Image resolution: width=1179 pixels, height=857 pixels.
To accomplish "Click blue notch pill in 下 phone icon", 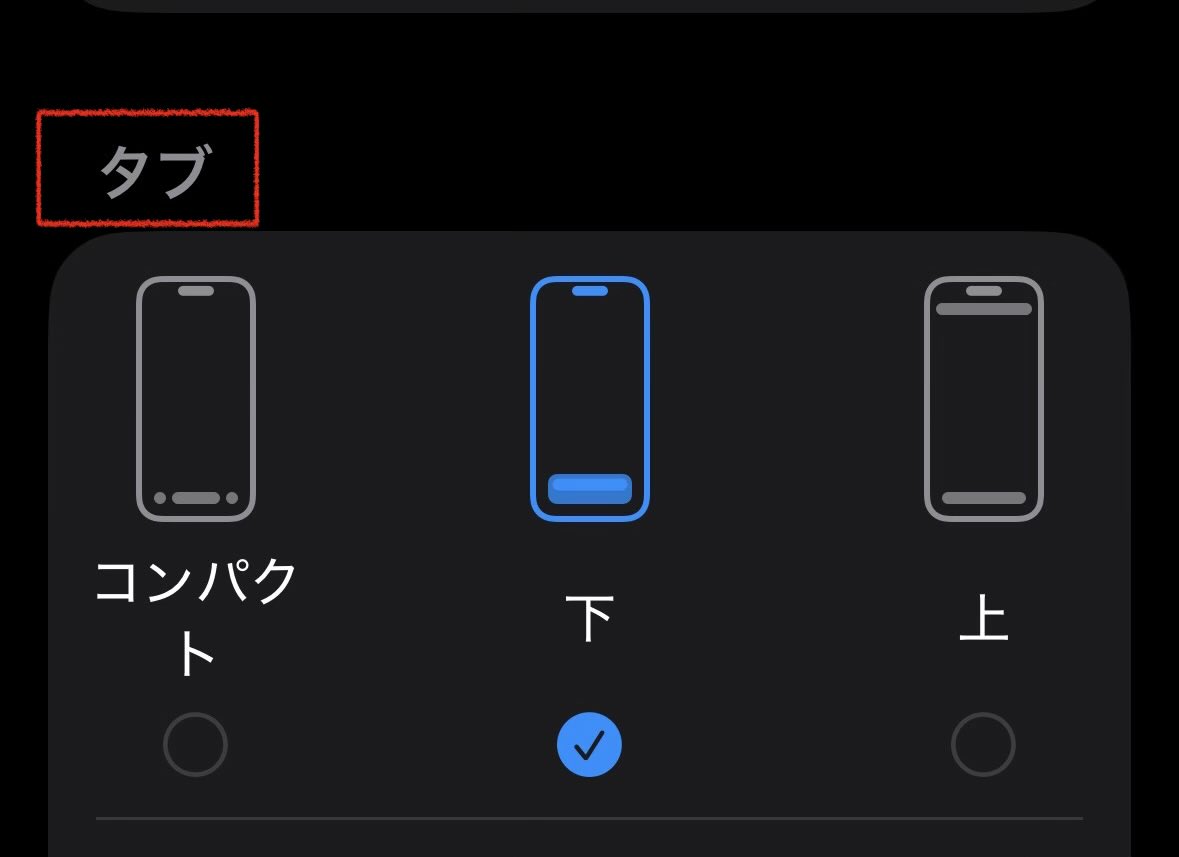I will (590, 291).
